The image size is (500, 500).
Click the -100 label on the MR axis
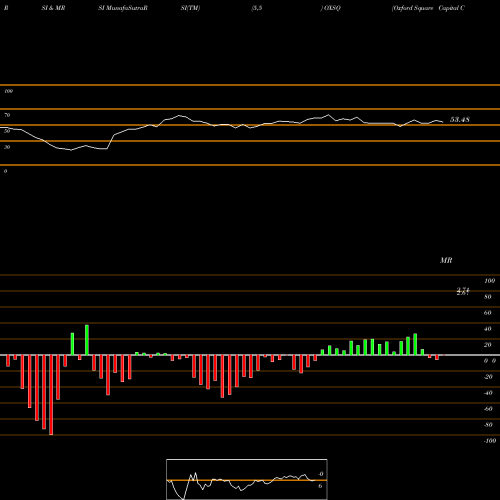tap(490, 441)
